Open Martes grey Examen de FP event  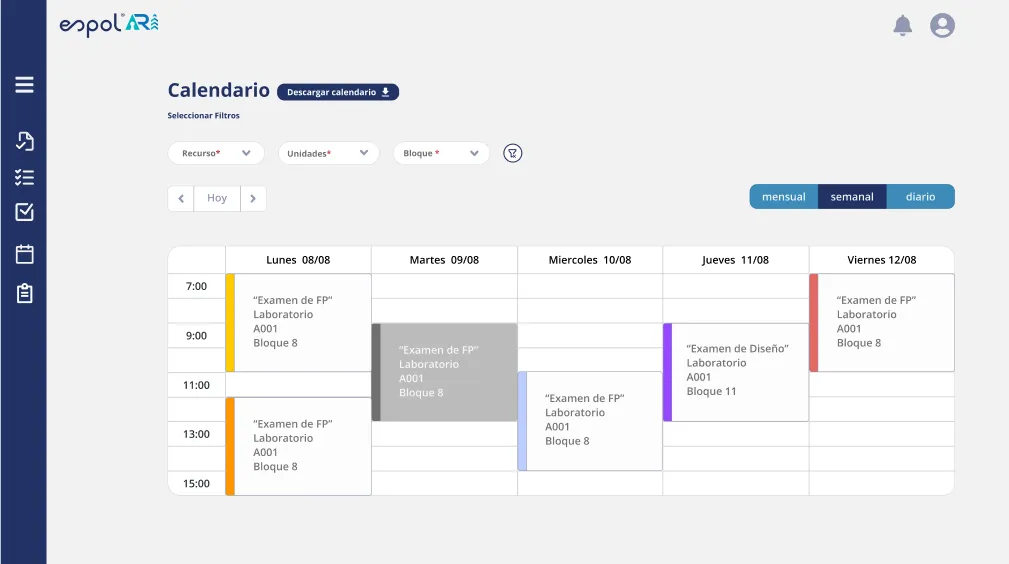[445, 372]
